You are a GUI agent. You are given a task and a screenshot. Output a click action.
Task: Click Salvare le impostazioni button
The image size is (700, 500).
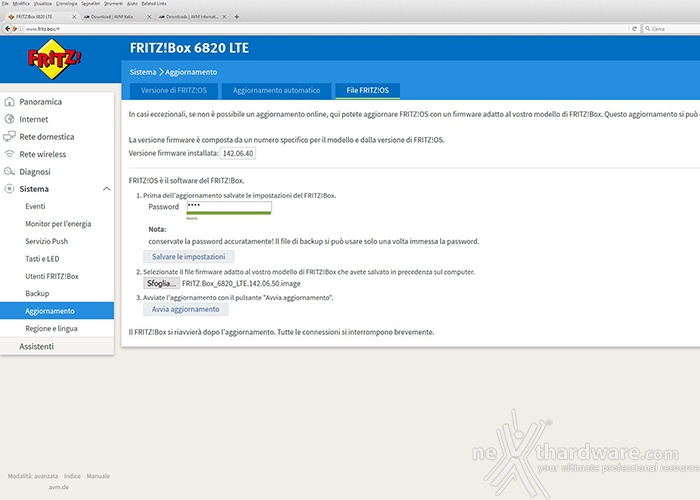(188, 257)
